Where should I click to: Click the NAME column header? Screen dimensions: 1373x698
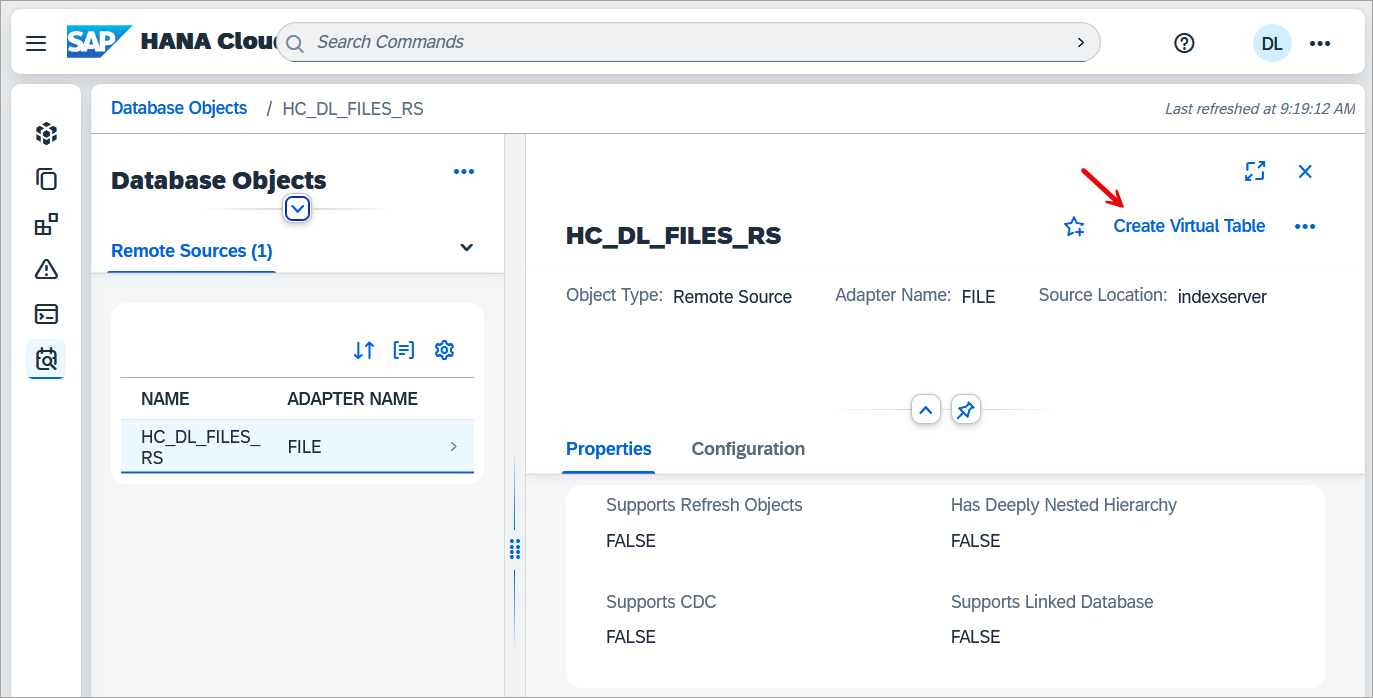(165, 399)
